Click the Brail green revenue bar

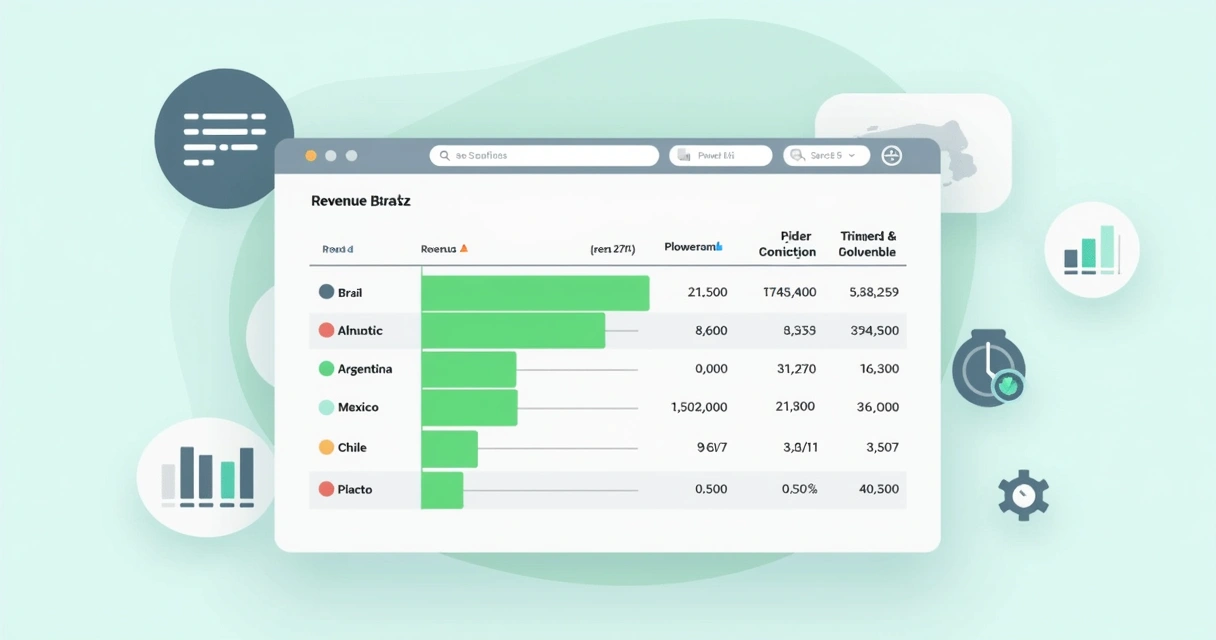[x=535, y=293]
